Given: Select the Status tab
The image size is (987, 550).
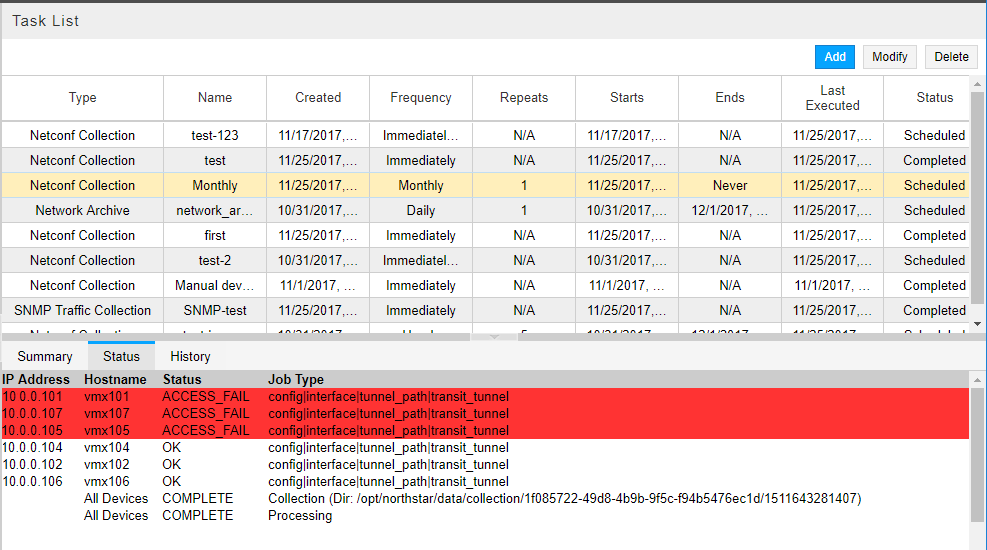Looking at the screenshot, I should coord(122,356).
